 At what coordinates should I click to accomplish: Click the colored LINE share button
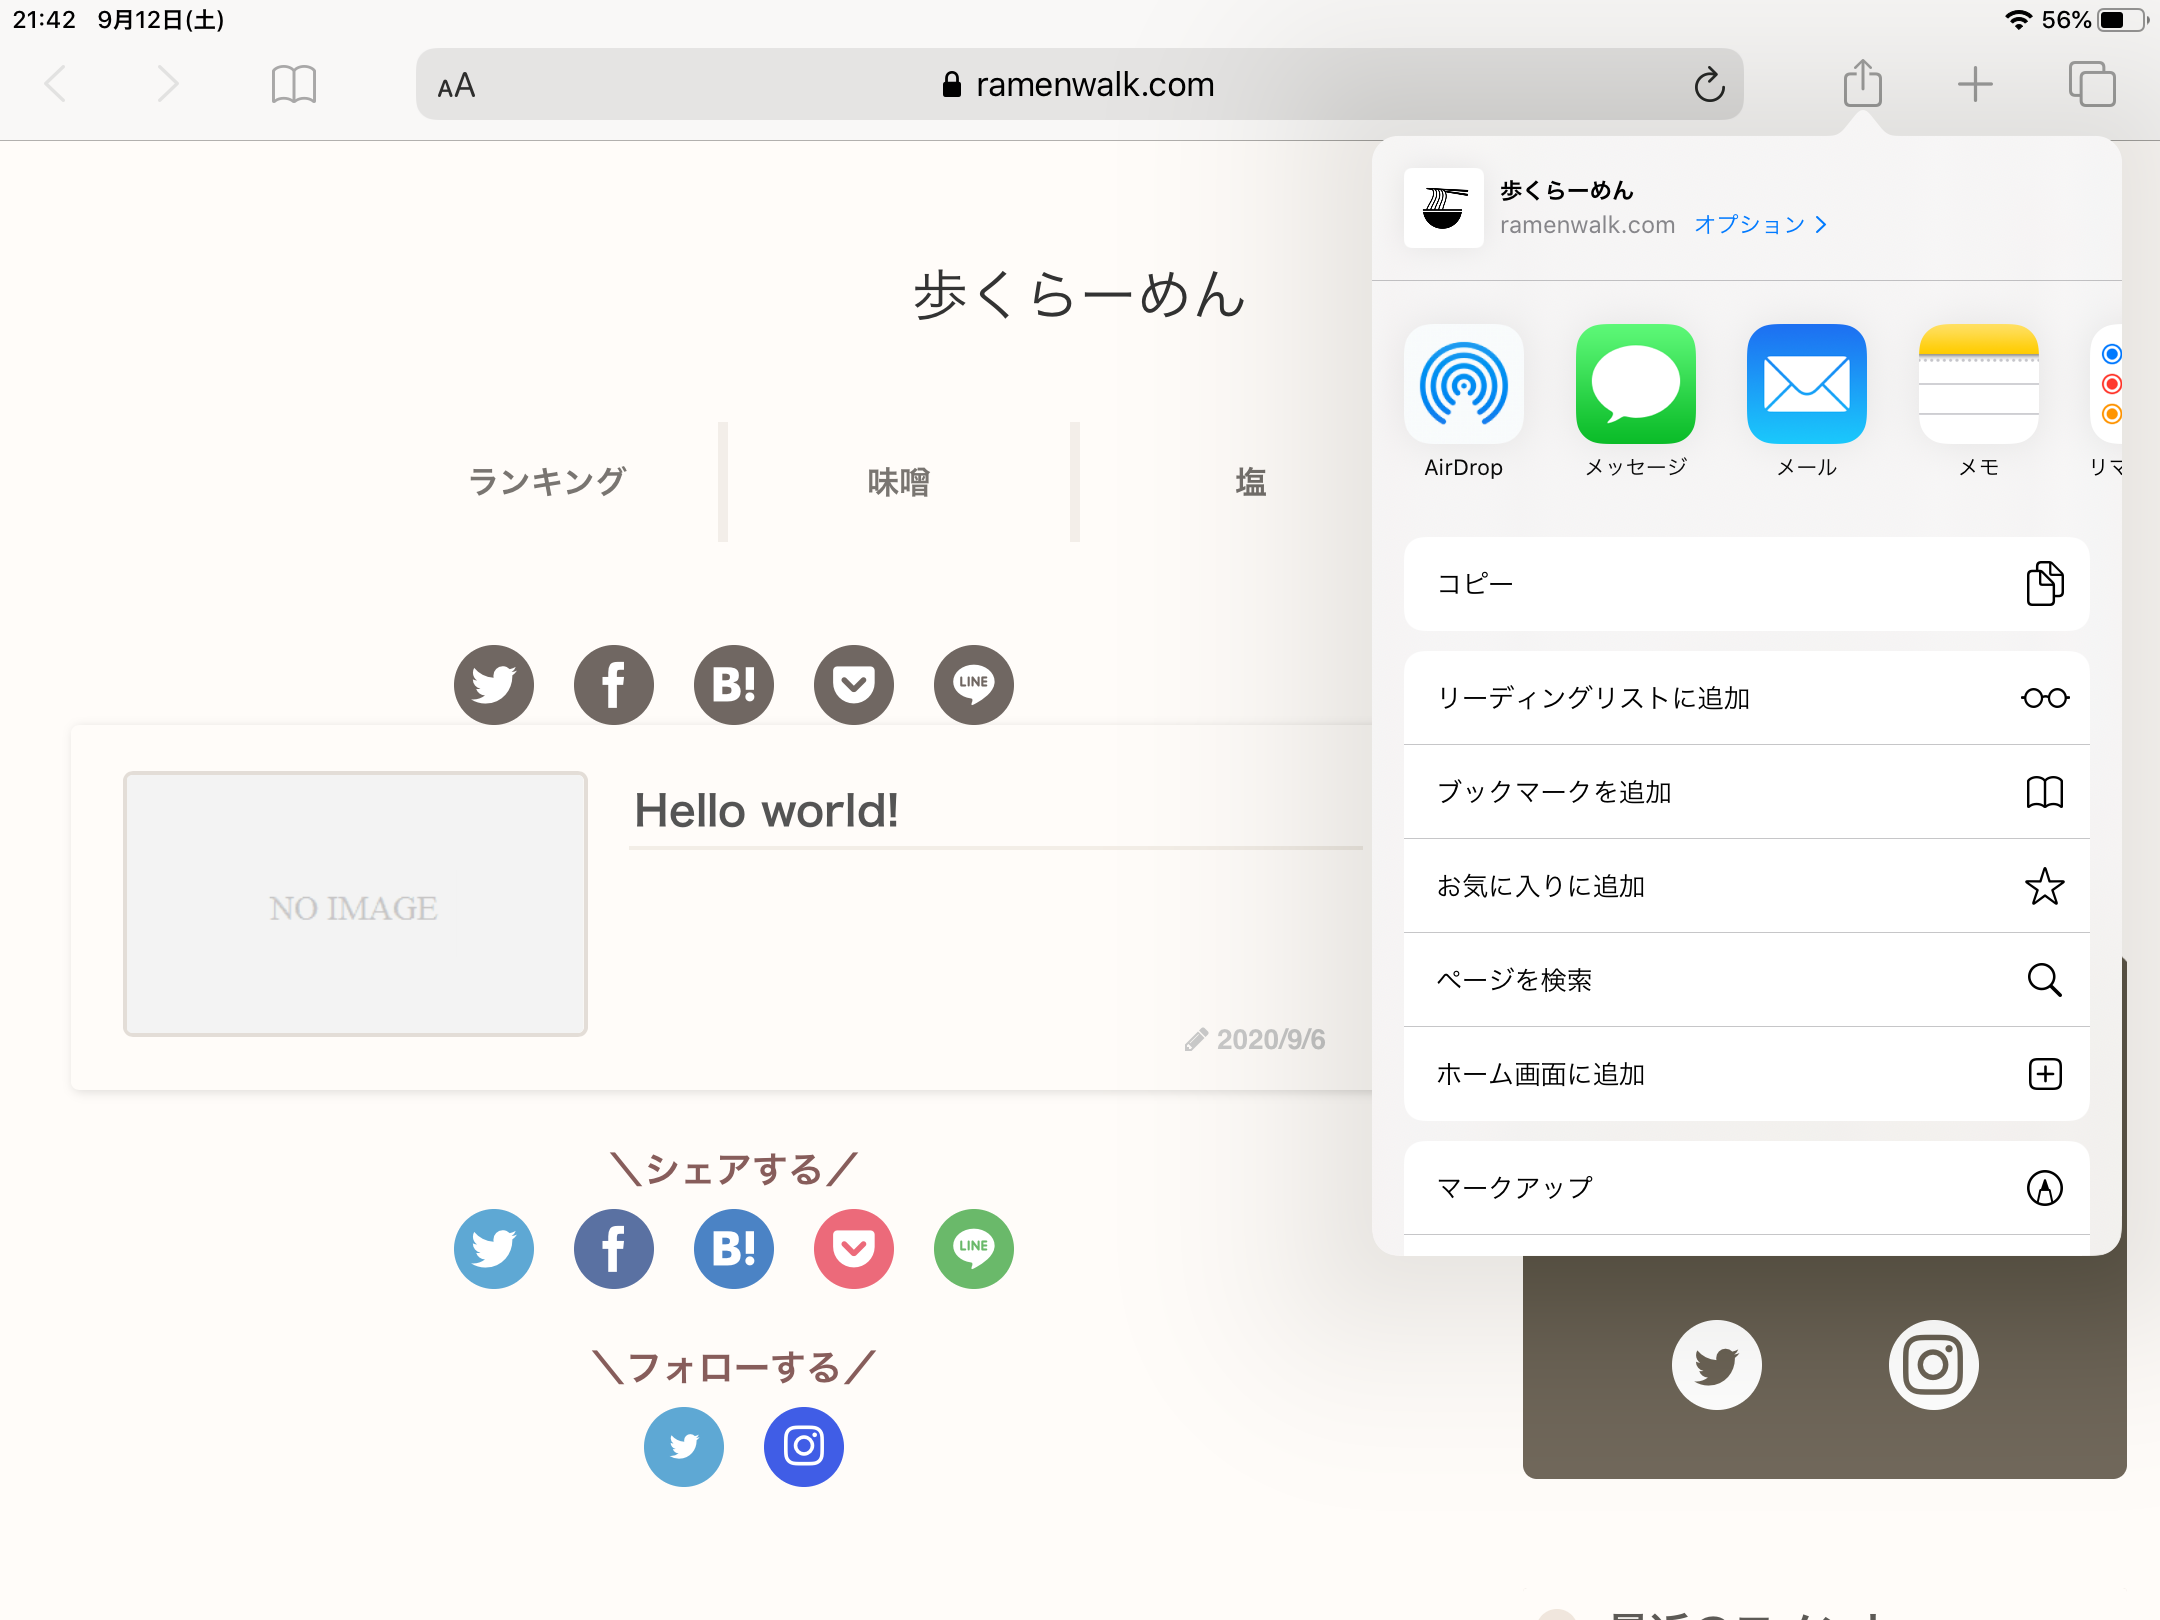tap(973, 1248)
